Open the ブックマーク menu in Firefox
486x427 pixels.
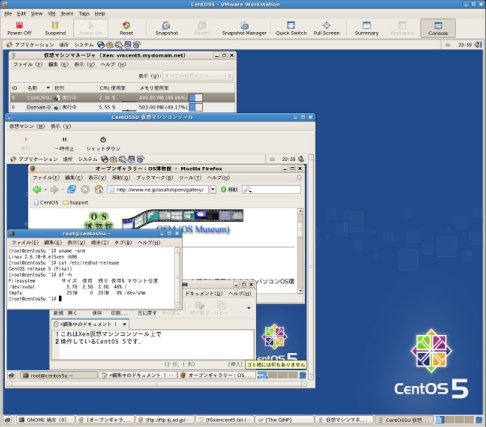coord(154,178)
